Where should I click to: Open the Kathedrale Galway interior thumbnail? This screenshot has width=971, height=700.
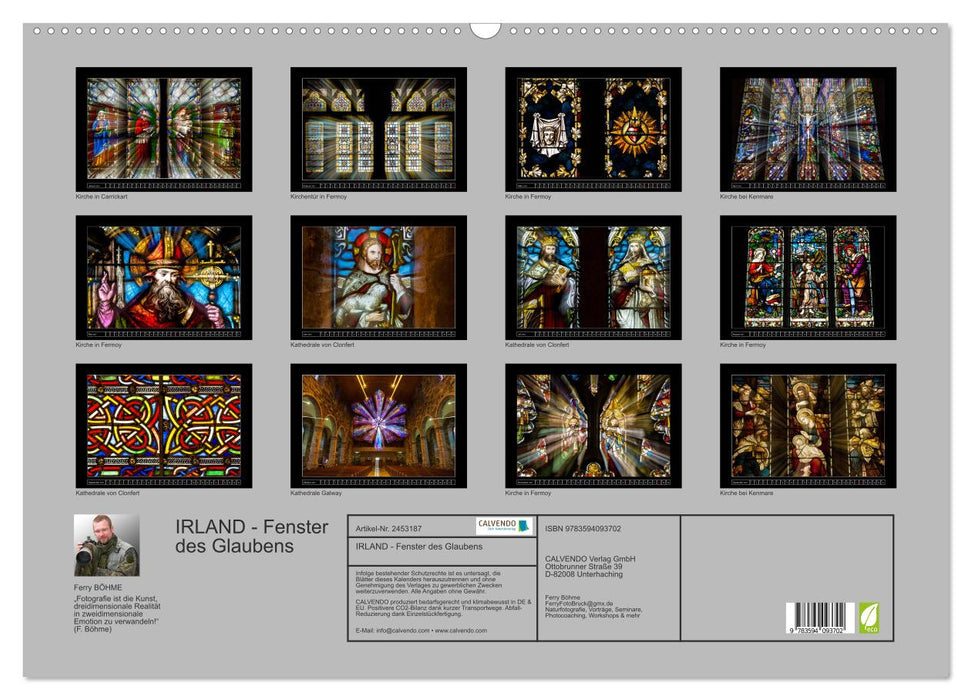(x=378, y=426)
